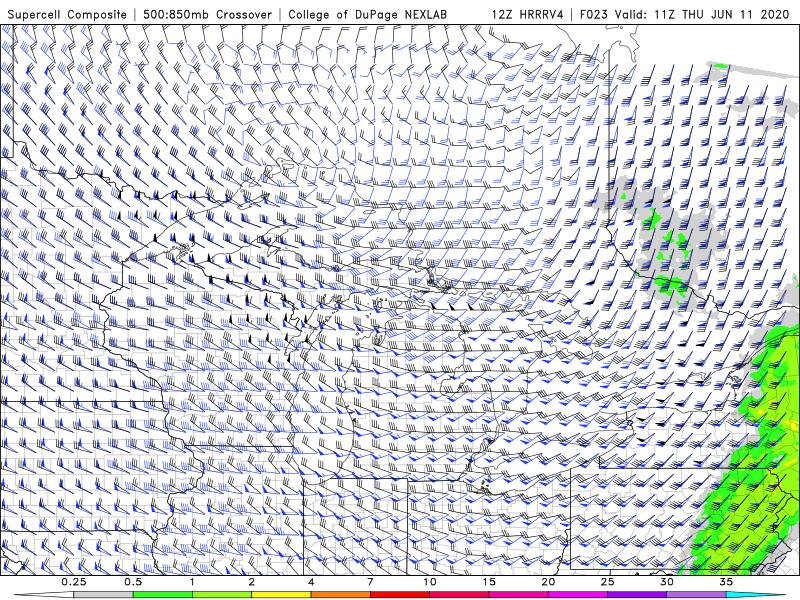Click the lavender 30–35 colorbar segment
Screen dimensions: 800x600
click(696, 595)
